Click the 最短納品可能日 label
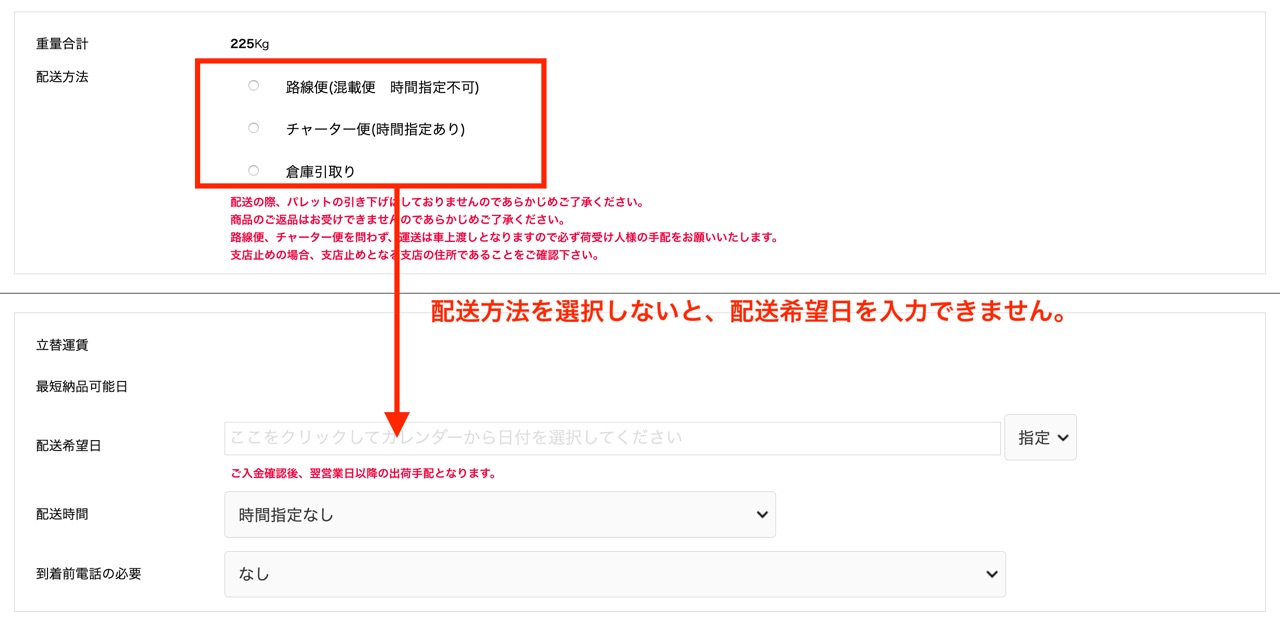 click(x=82, y=387)
